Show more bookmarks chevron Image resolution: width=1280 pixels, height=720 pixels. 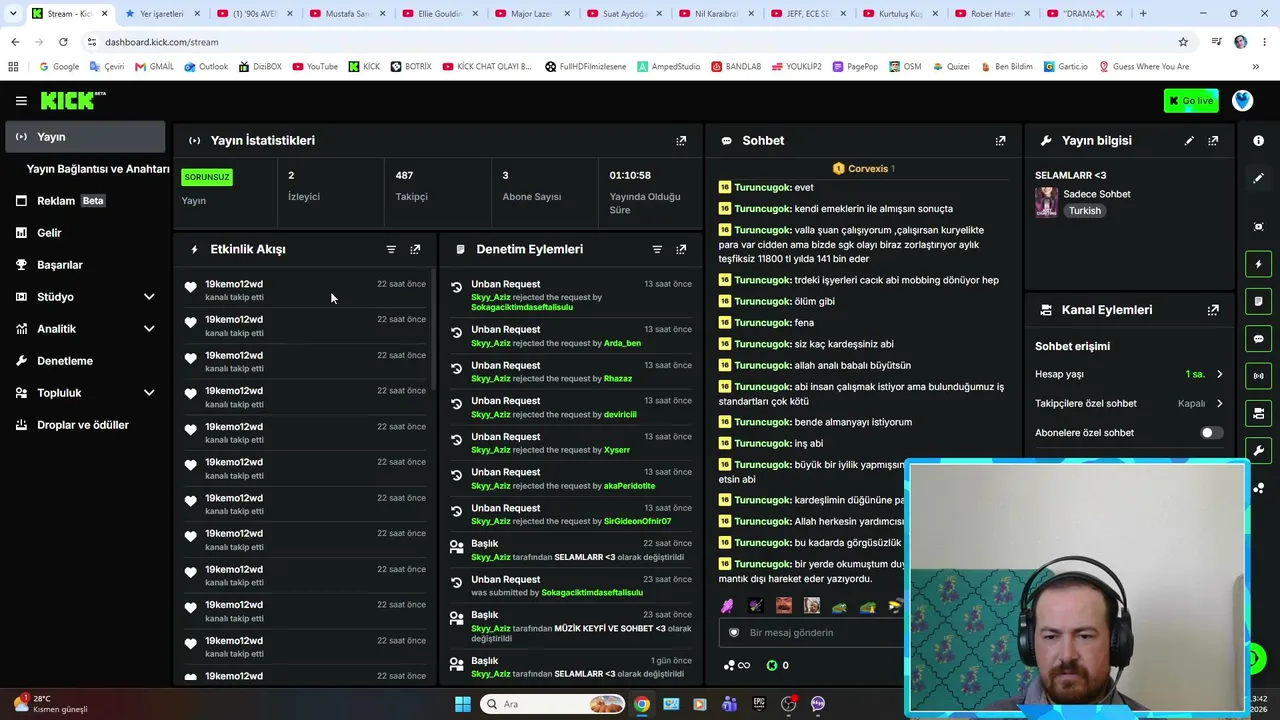1255,67
